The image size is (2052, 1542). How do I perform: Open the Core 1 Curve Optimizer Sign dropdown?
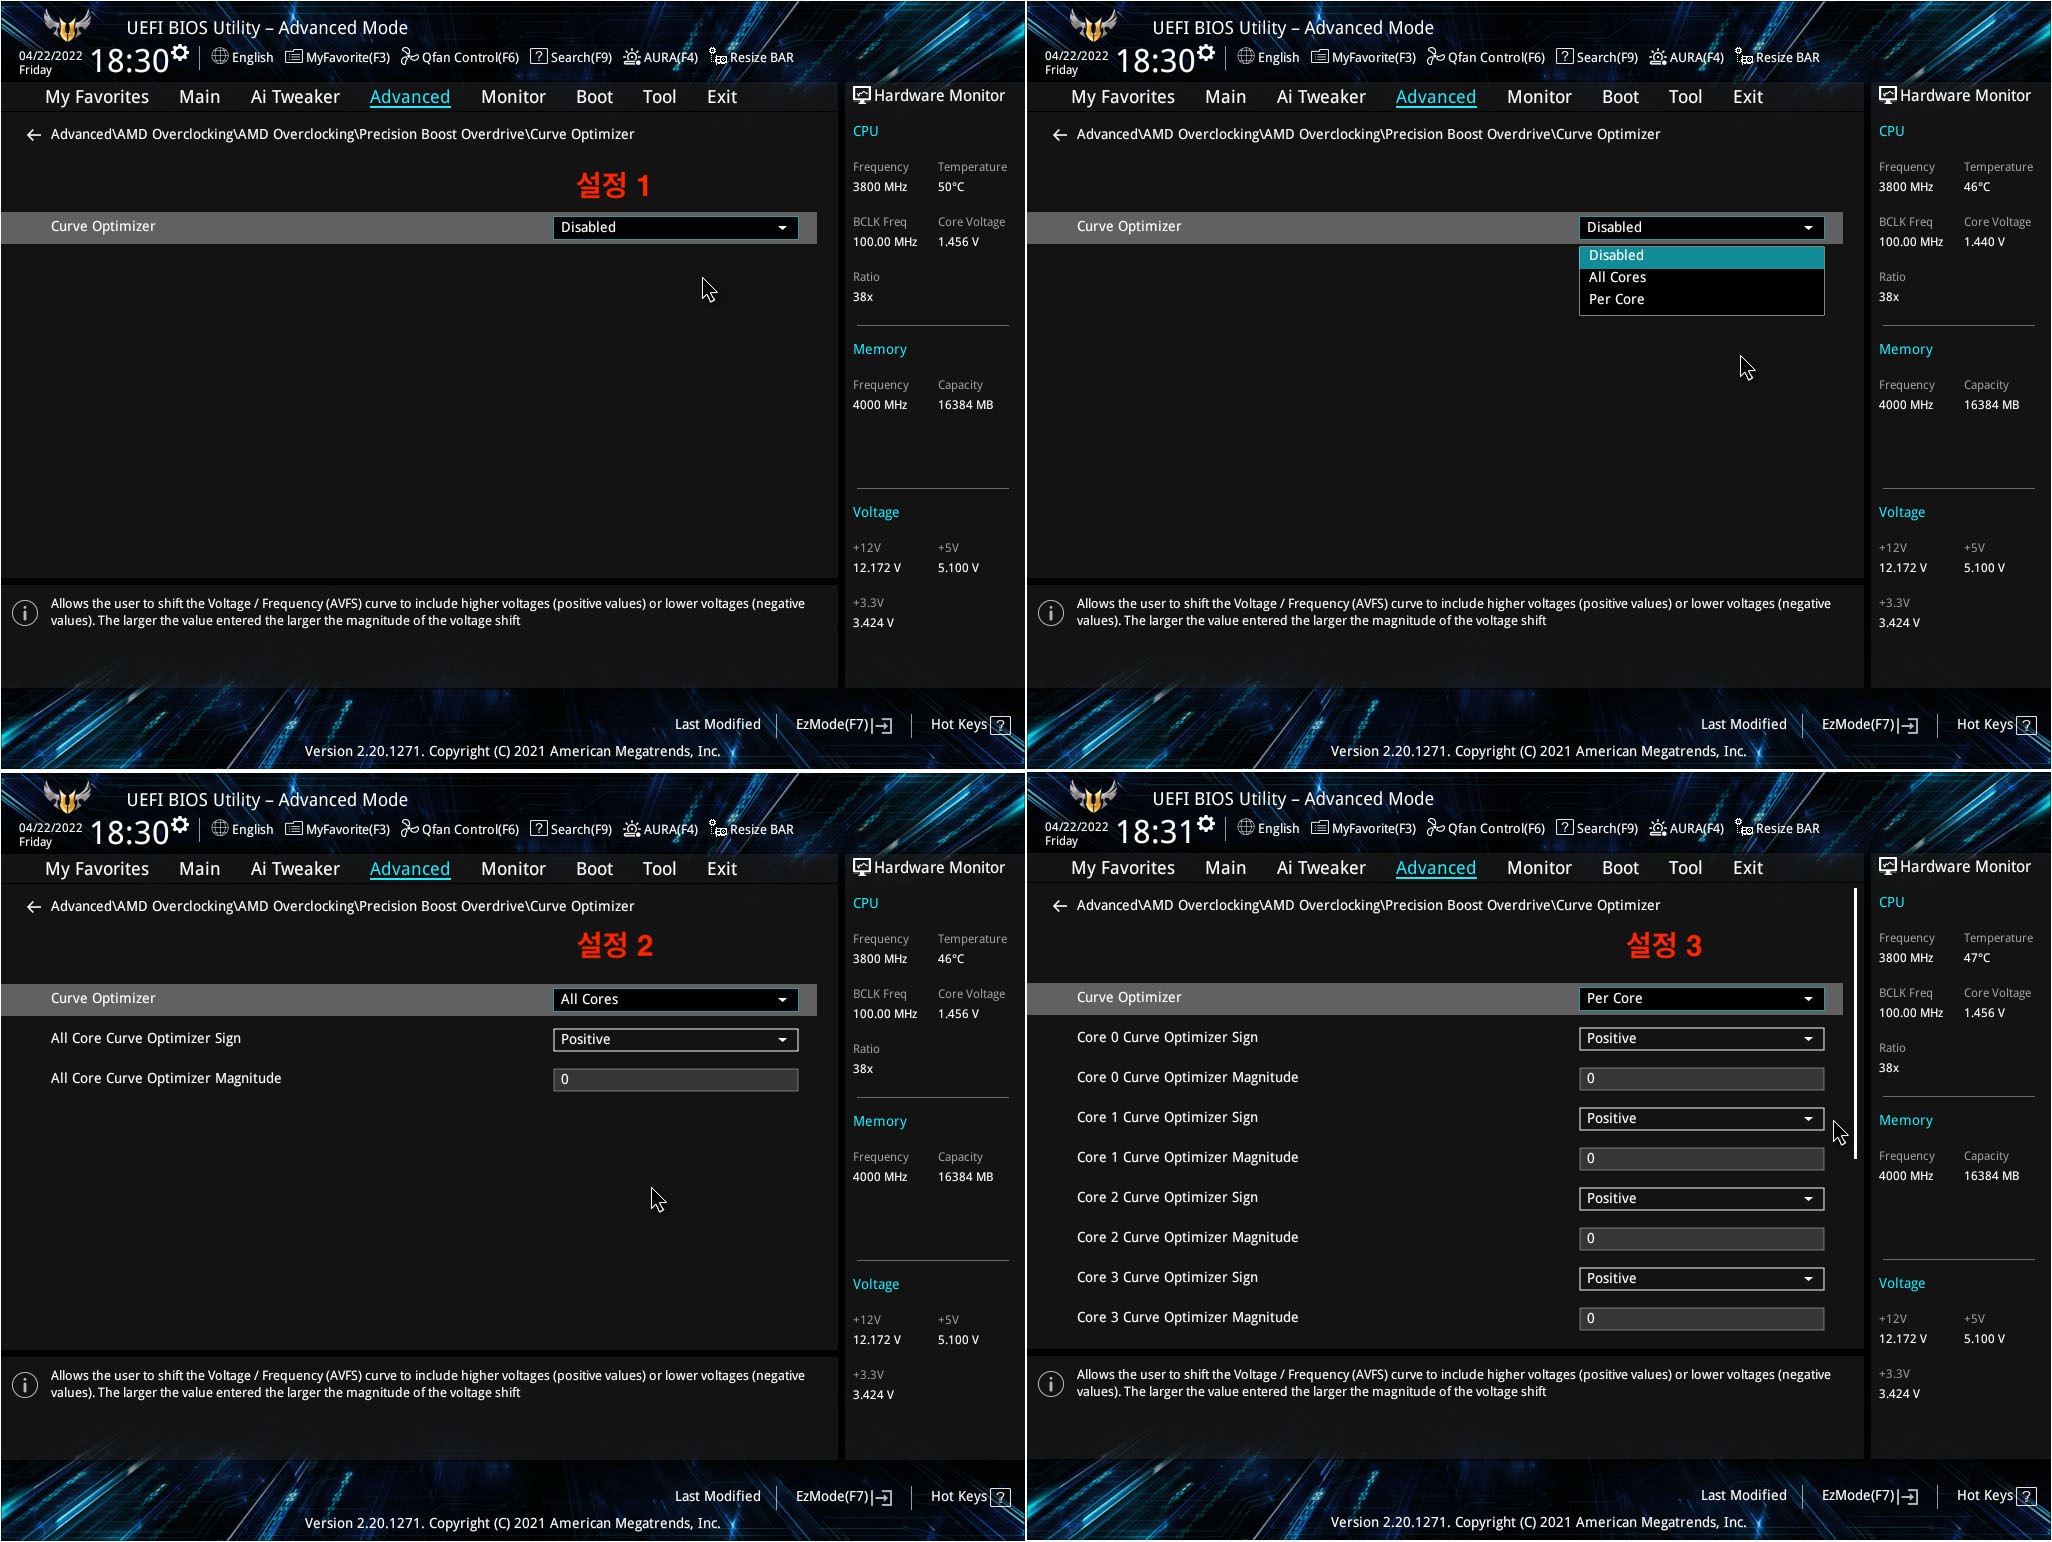1700,1119
